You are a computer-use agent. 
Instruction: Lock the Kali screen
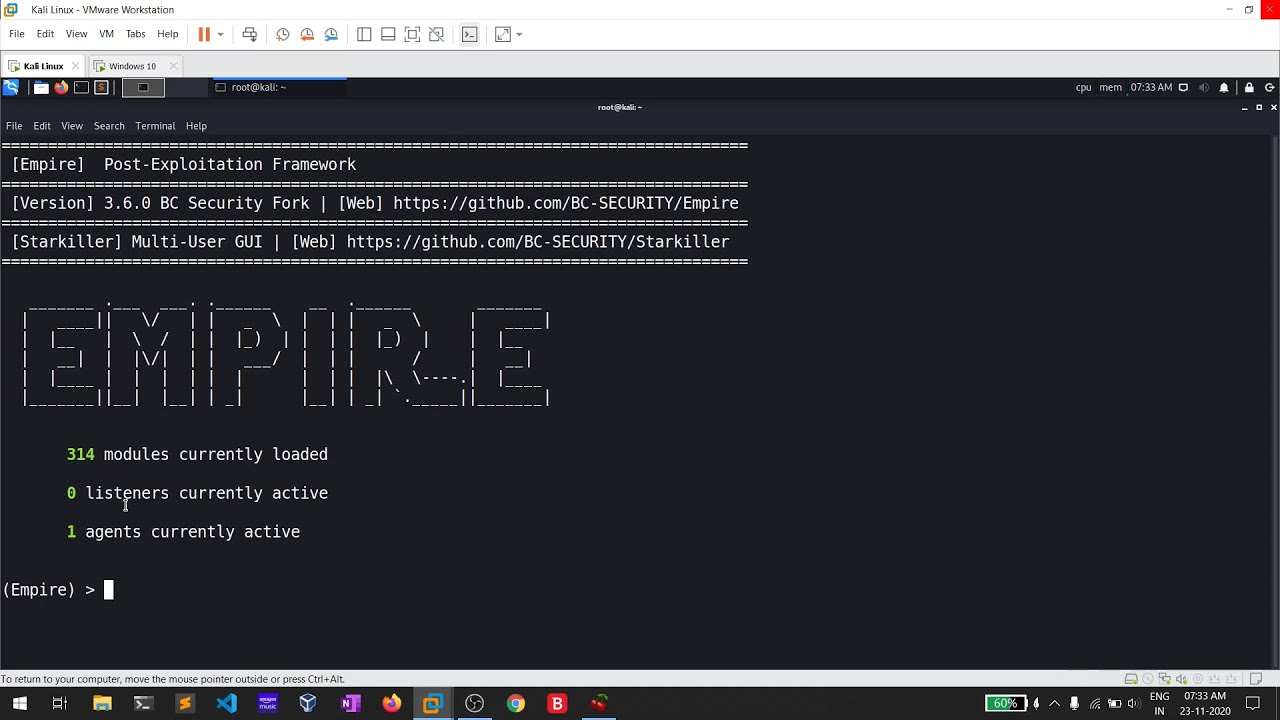[x=1249, y=87]
